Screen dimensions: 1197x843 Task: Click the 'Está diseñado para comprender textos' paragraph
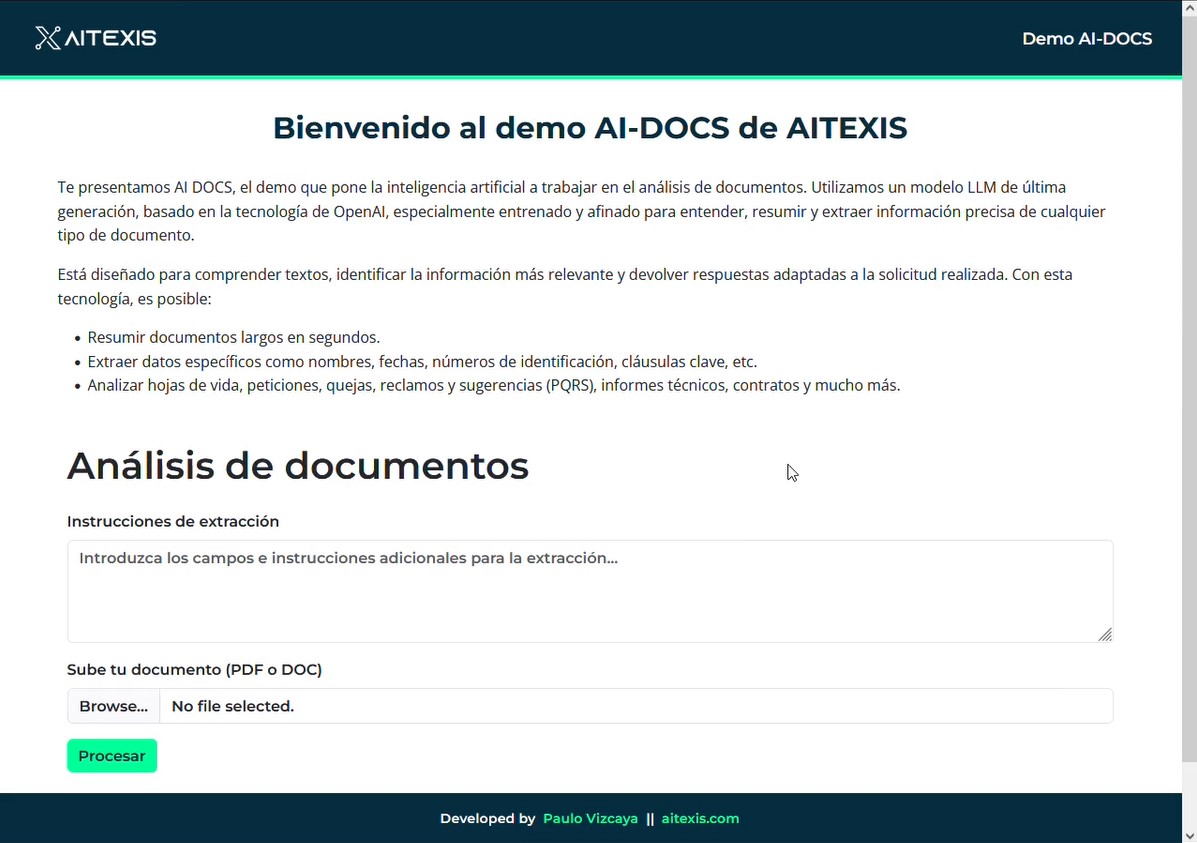565,286
